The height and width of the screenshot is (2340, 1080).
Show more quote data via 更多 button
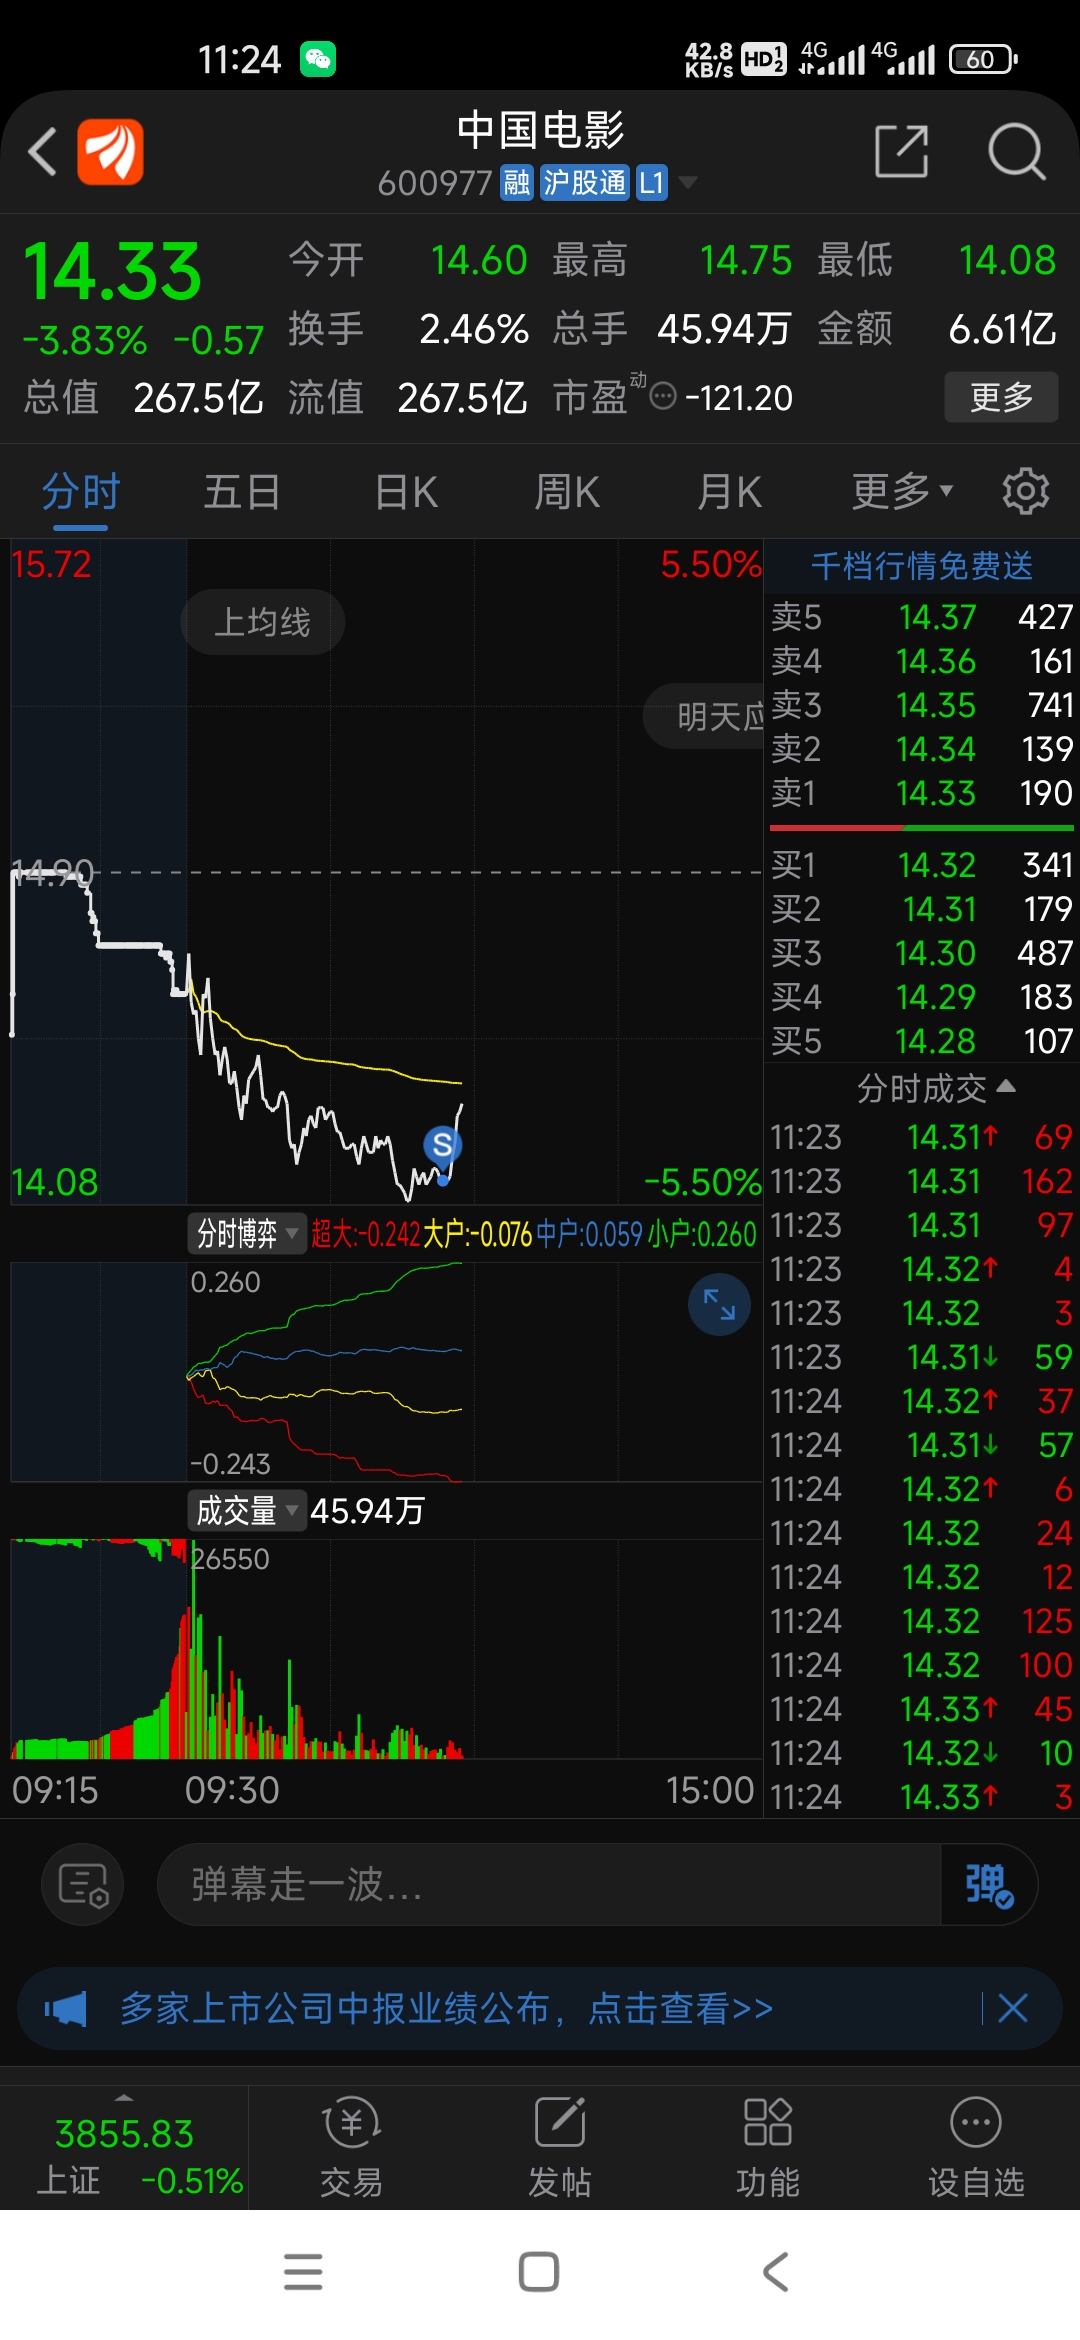pos(1001,397)
